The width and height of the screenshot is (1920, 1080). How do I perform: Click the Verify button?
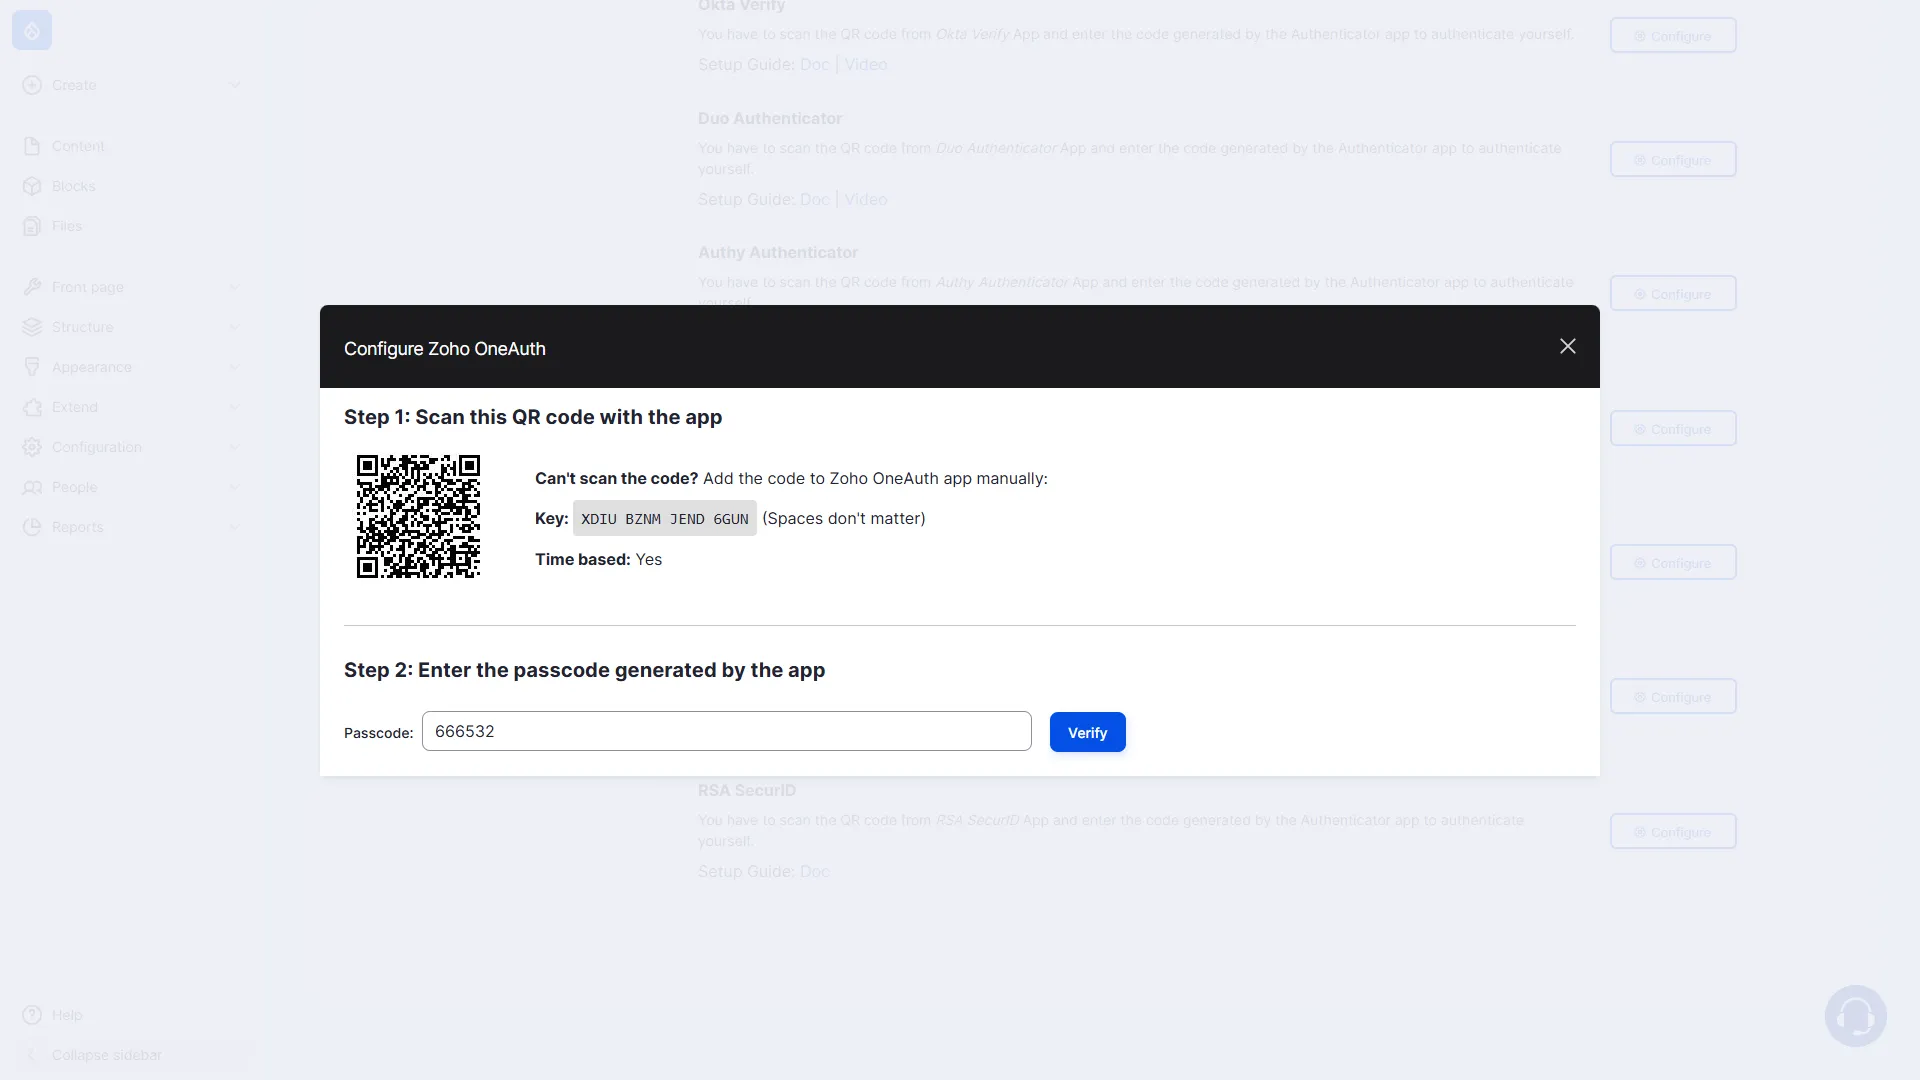click(x=1087, y=732)
